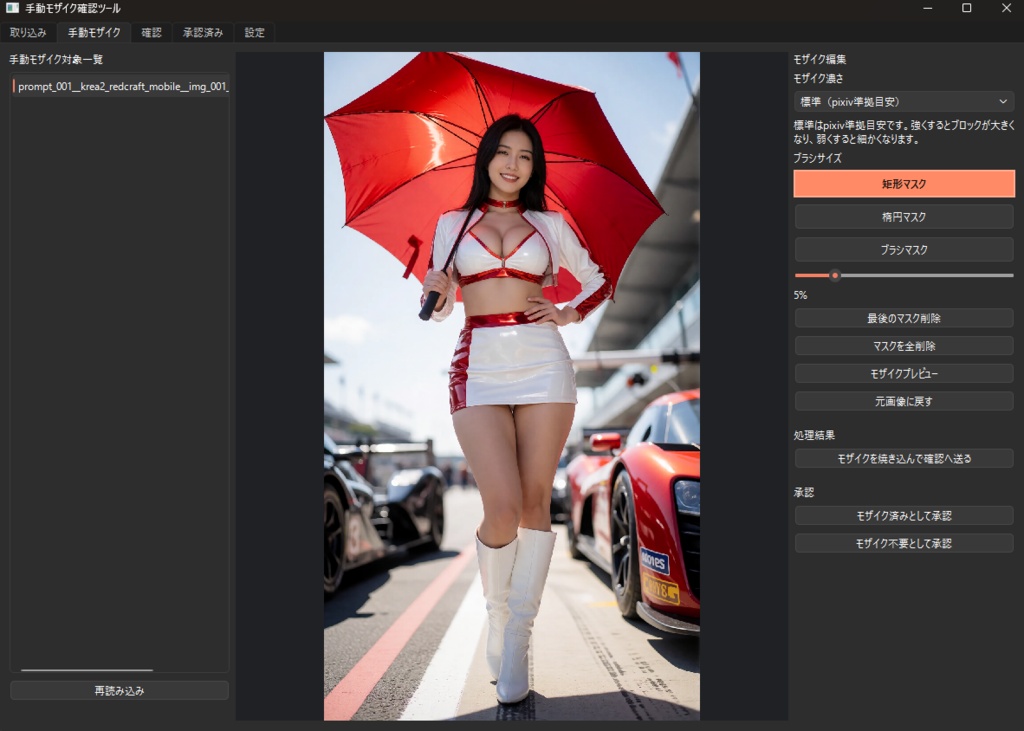Image resolution: width=1024 pixels, height=731 pixels.
Task: Switch to the 取り込み tab
Action: 28,33
